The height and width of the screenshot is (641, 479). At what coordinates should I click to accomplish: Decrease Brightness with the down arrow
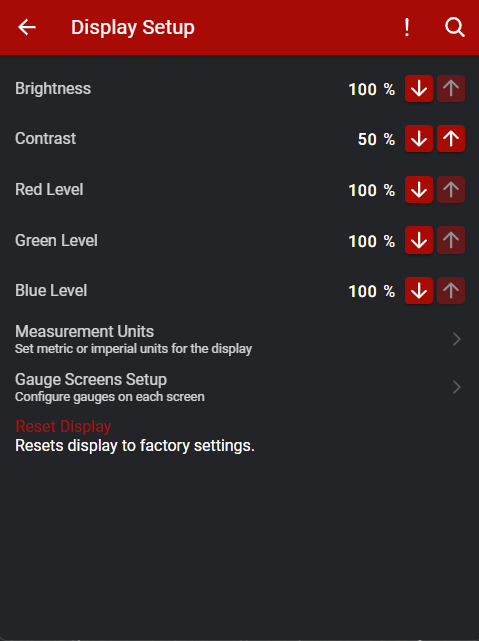(x=419, y=88)
